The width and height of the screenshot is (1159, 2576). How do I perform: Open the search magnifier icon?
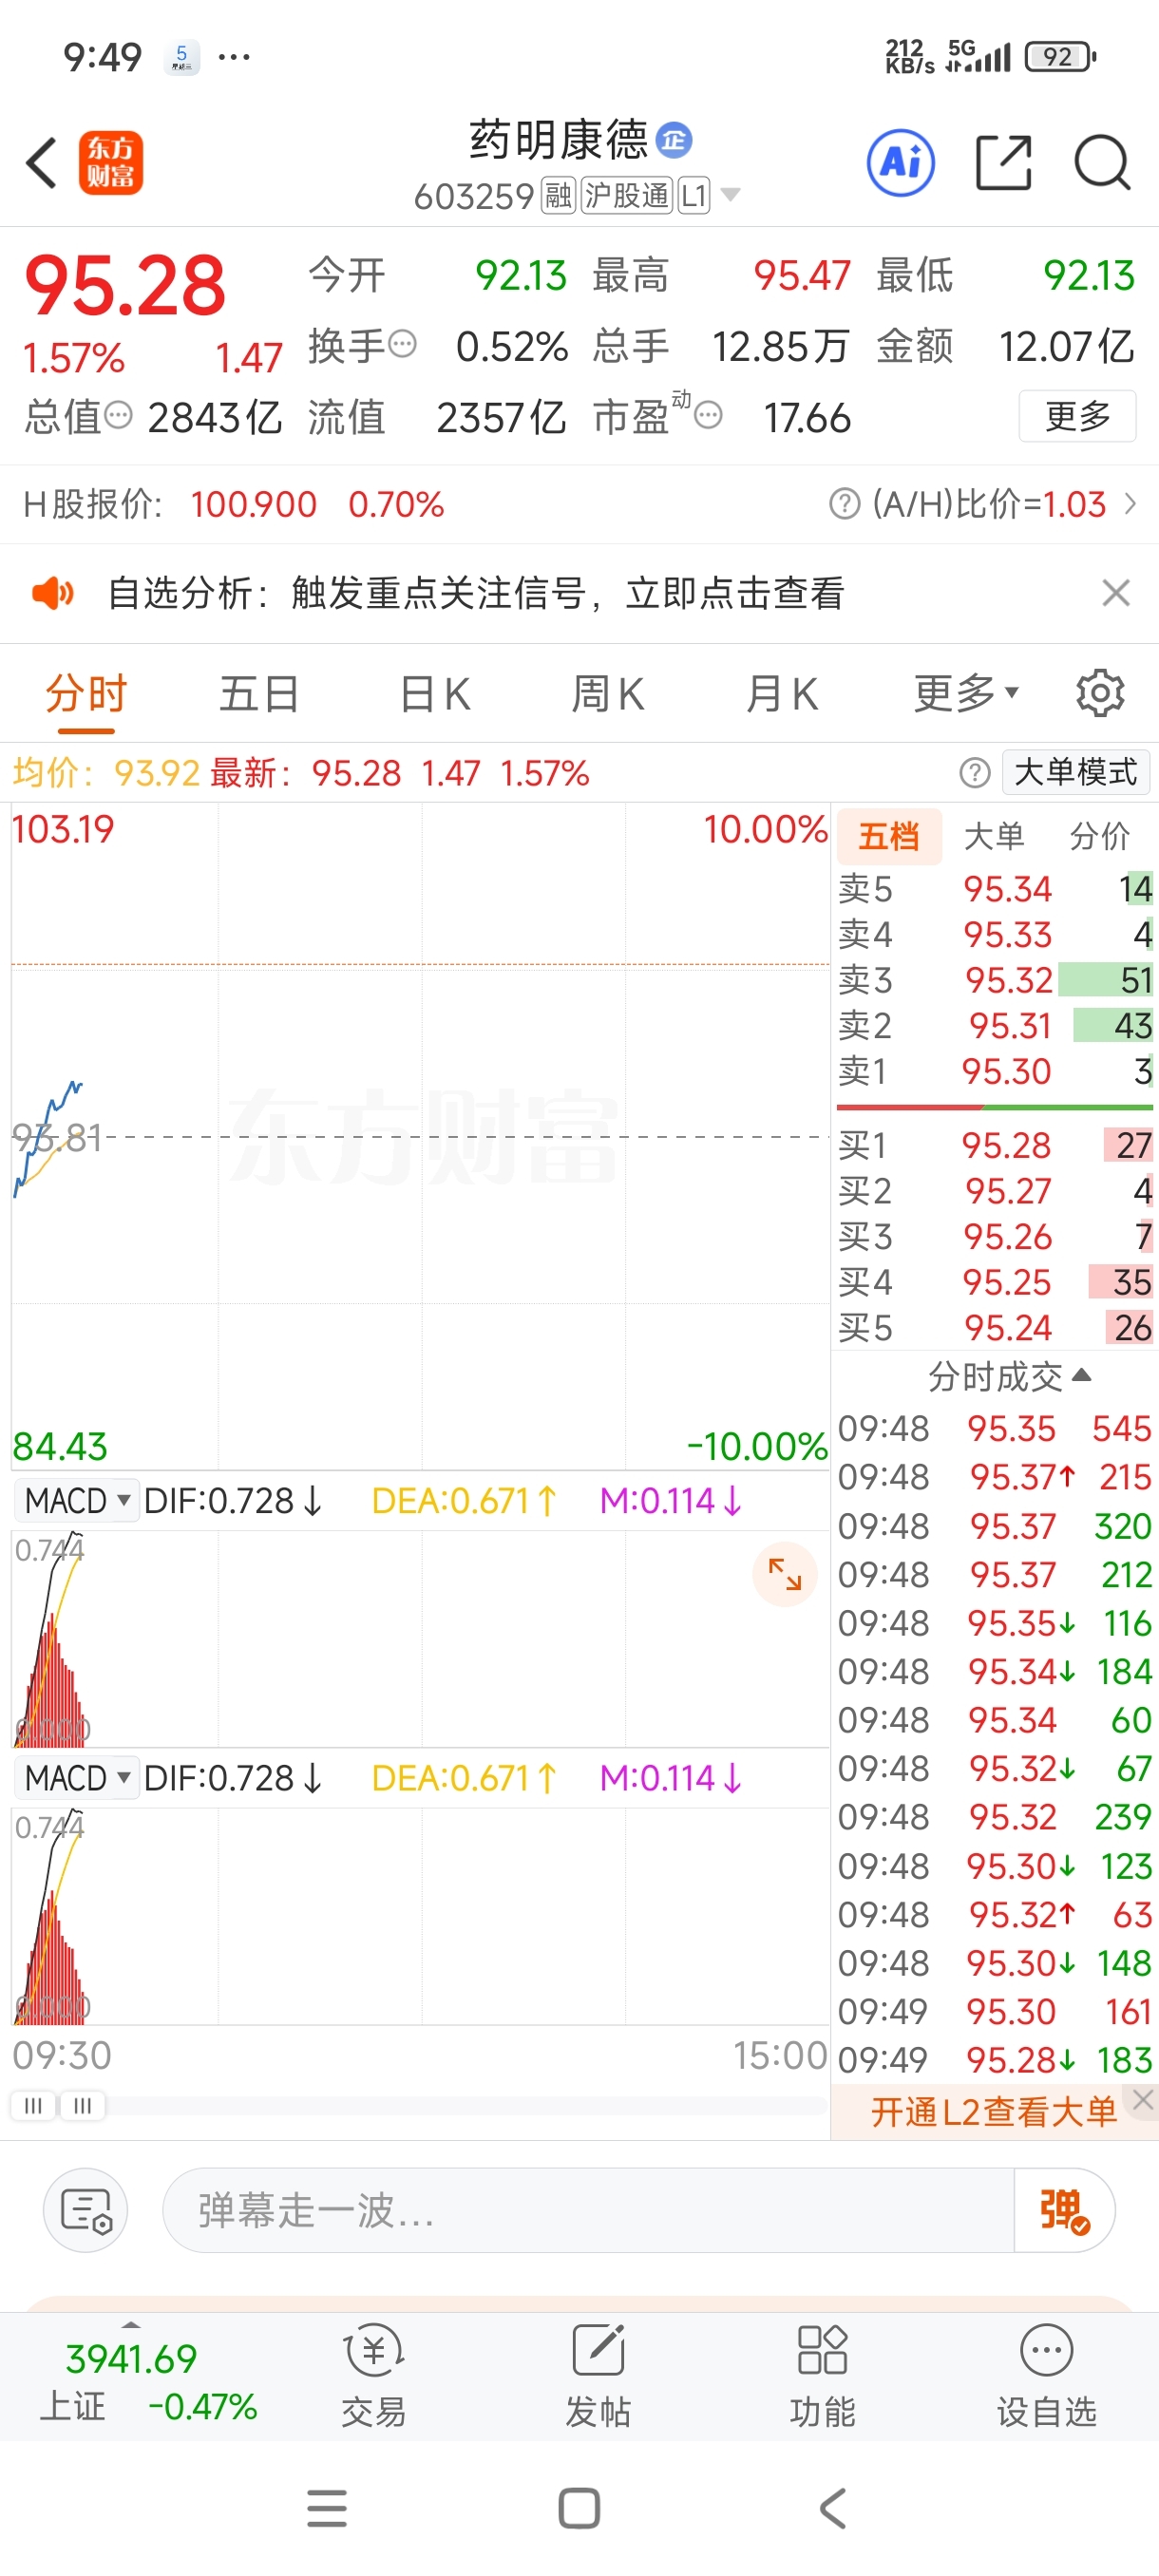tap(1102, 162)
